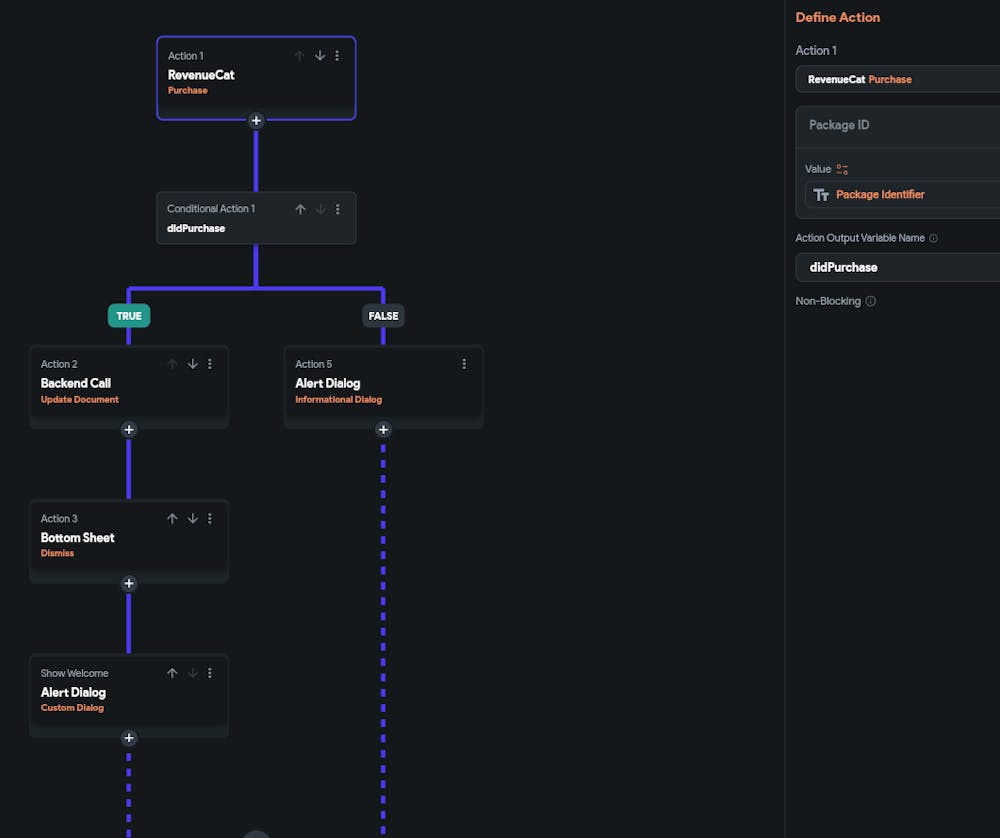Click Update Document text in Action 2
The image size is (1000, 838).
pos(80,400)
